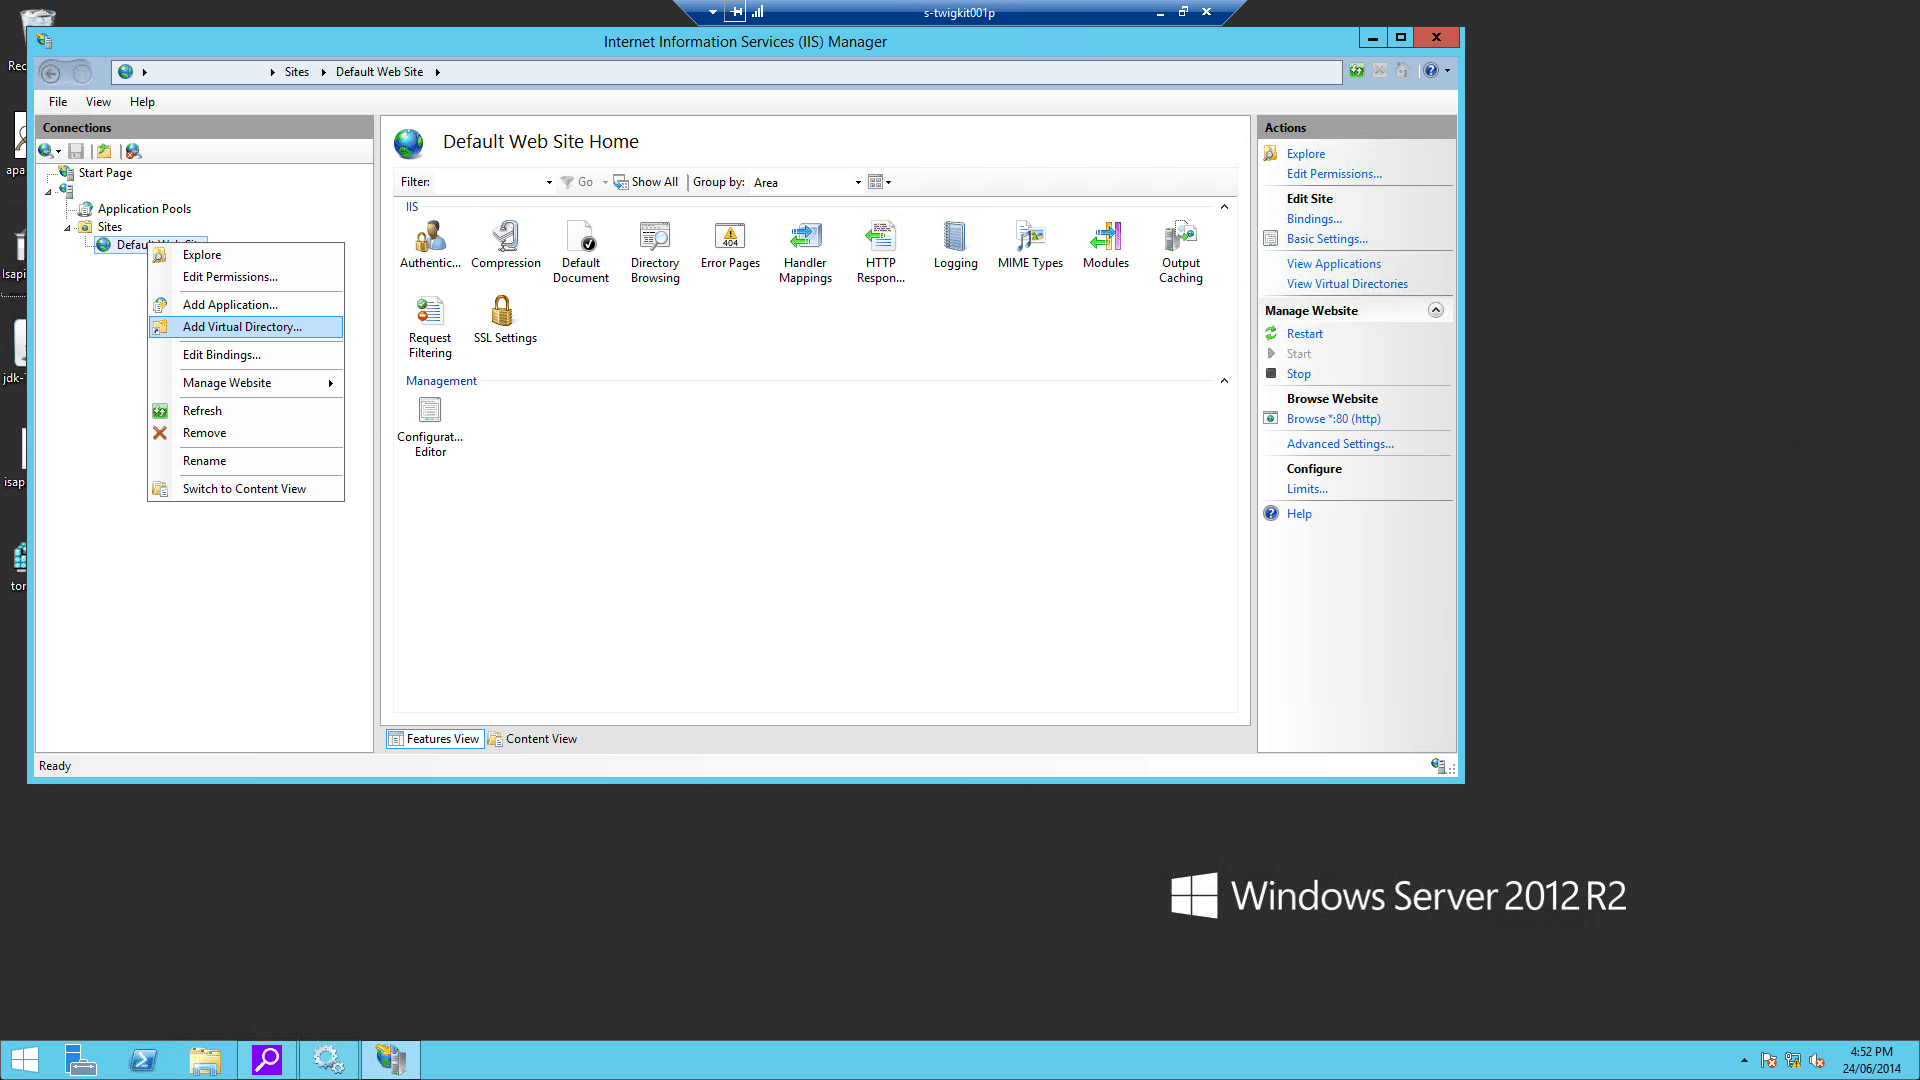
Task: Collapse the Manage Website actions section
Action: 1435,310
